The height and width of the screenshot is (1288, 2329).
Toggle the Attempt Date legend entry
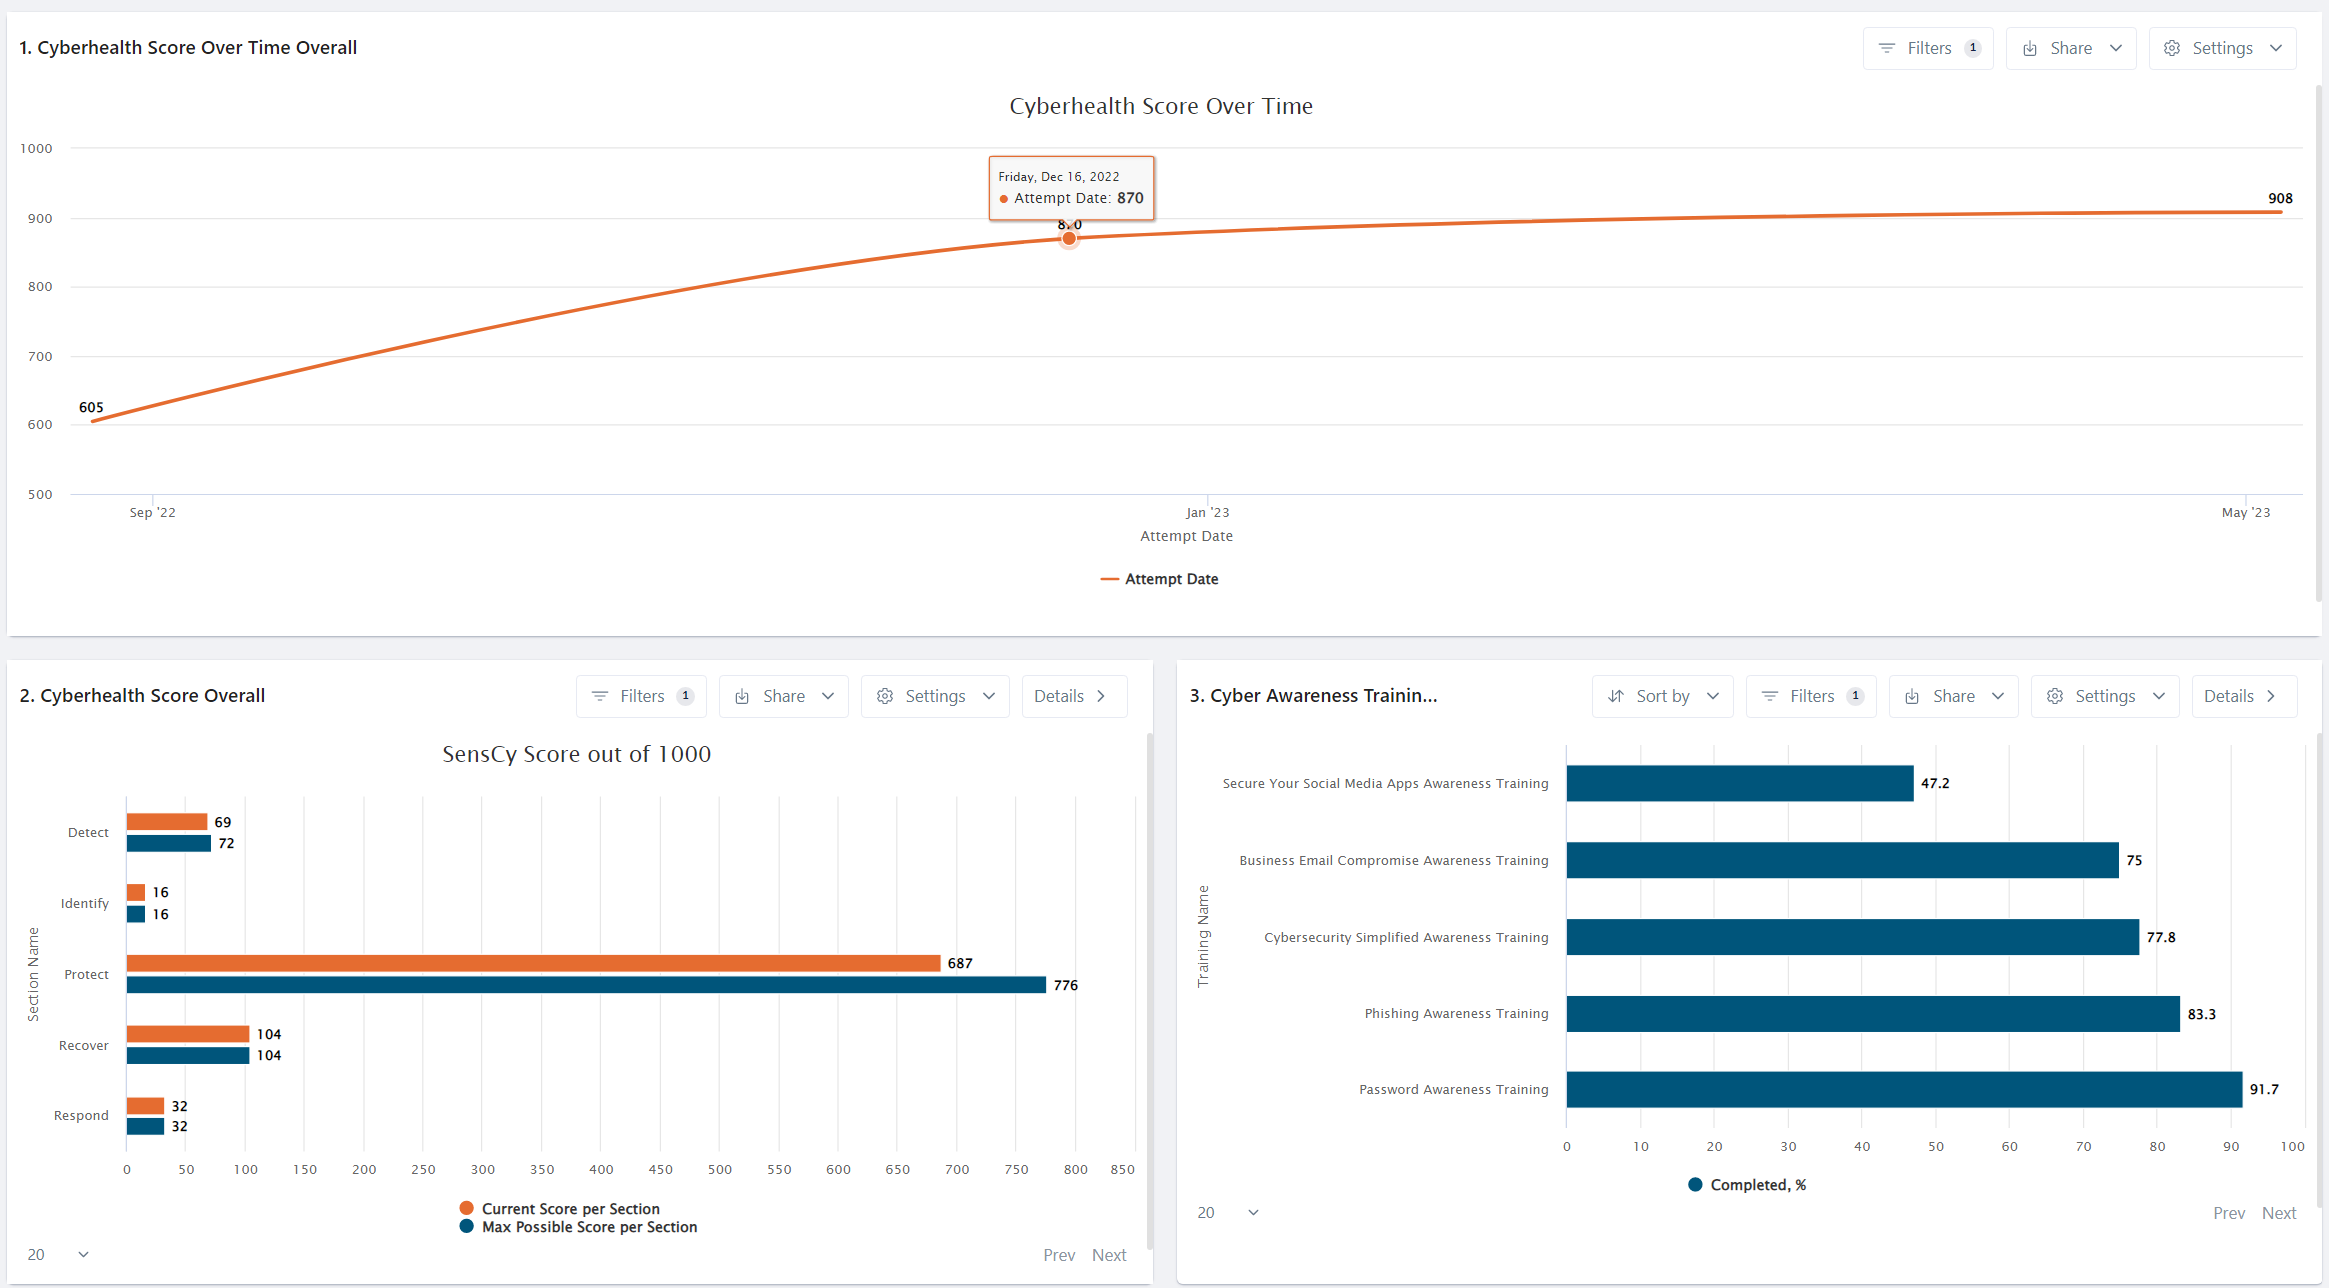pyautogui.click(x=1160, y=579)
